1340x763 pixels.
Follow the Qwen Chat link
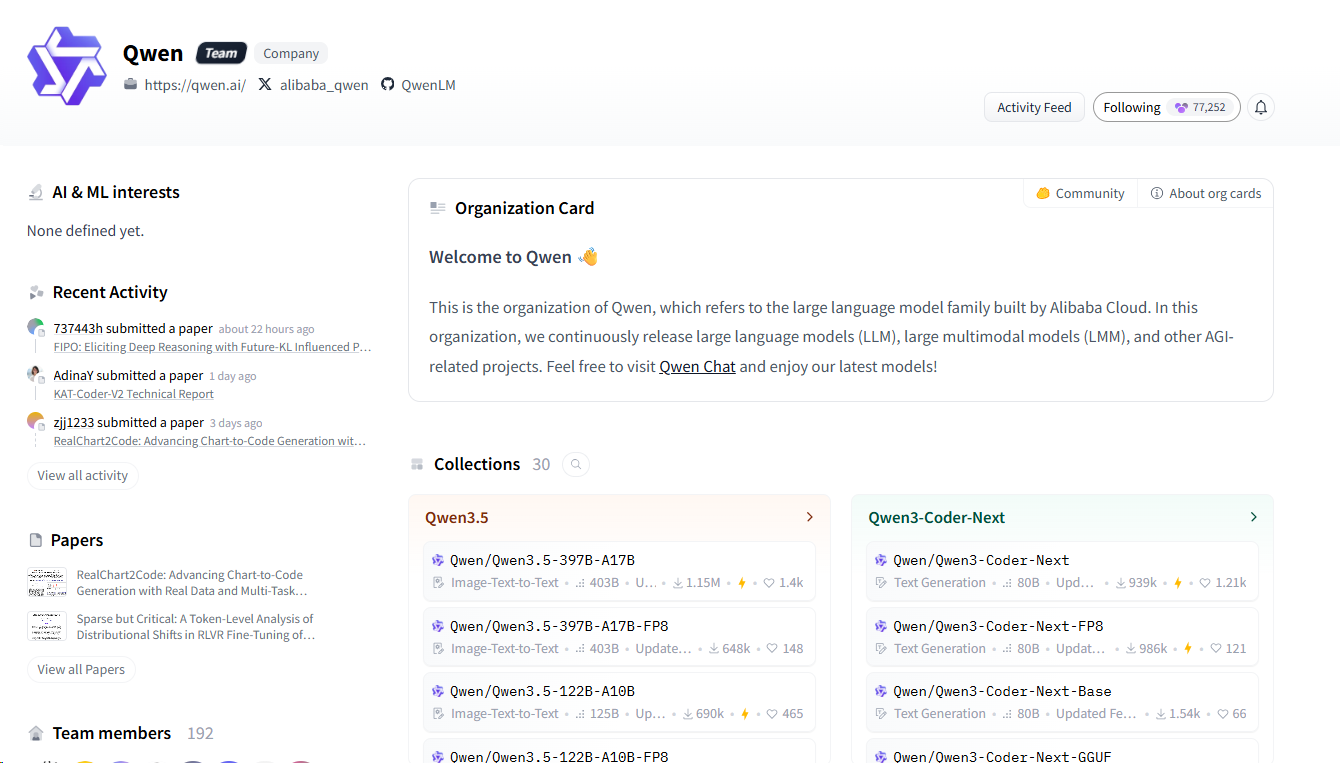point(697,366)
